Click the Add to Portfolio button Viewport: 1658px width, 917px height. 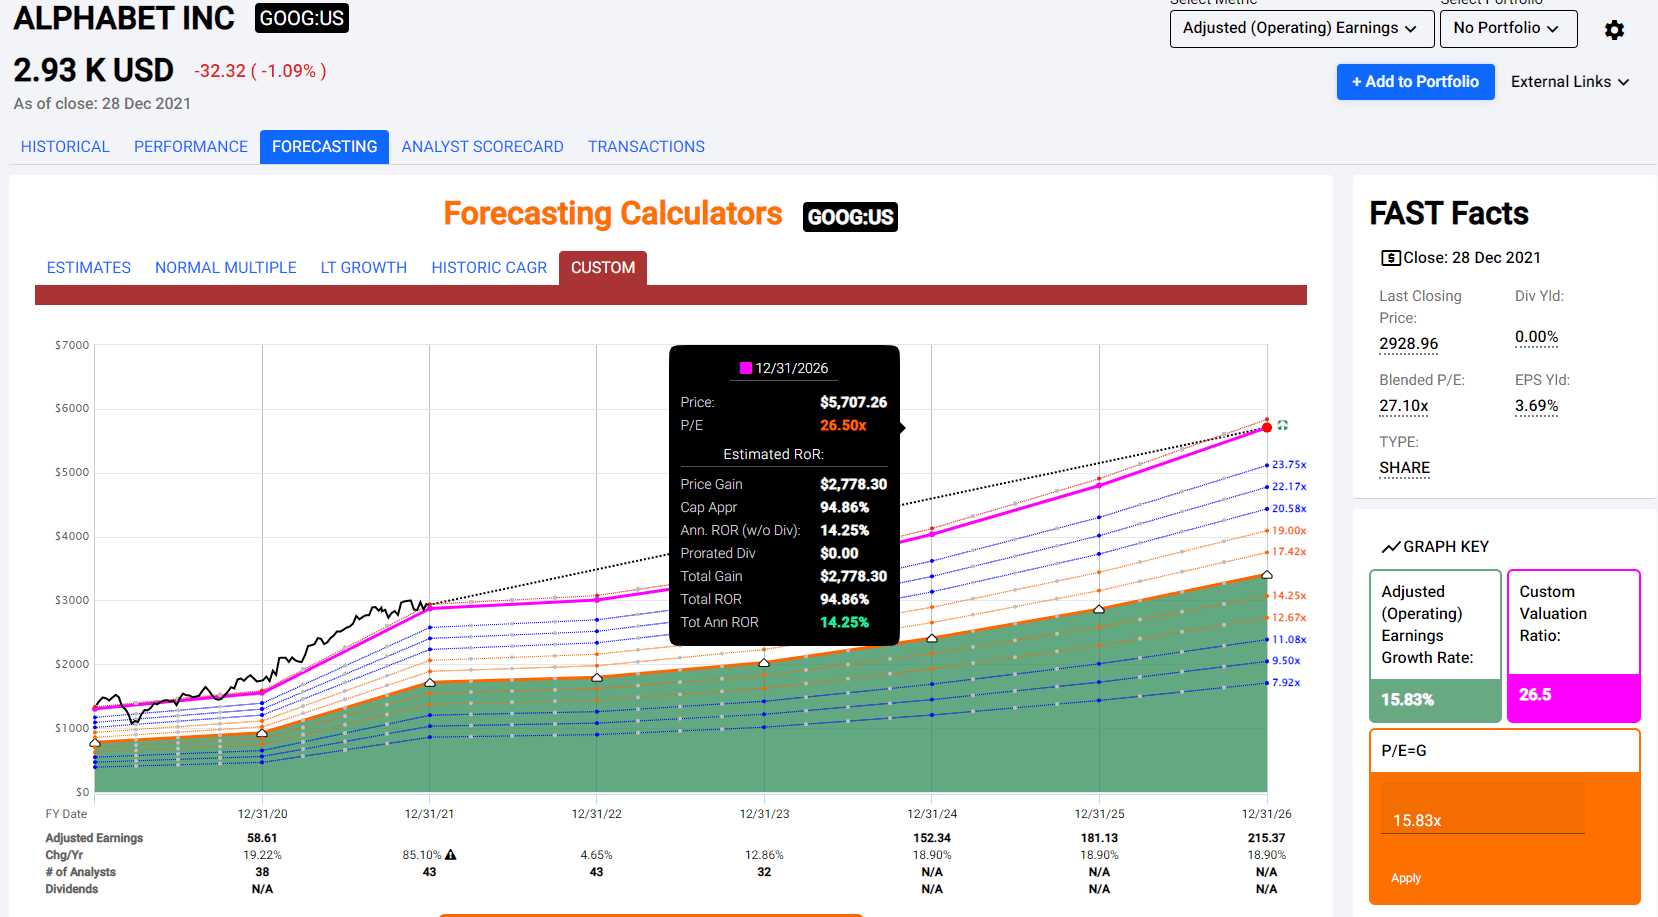1415,82
